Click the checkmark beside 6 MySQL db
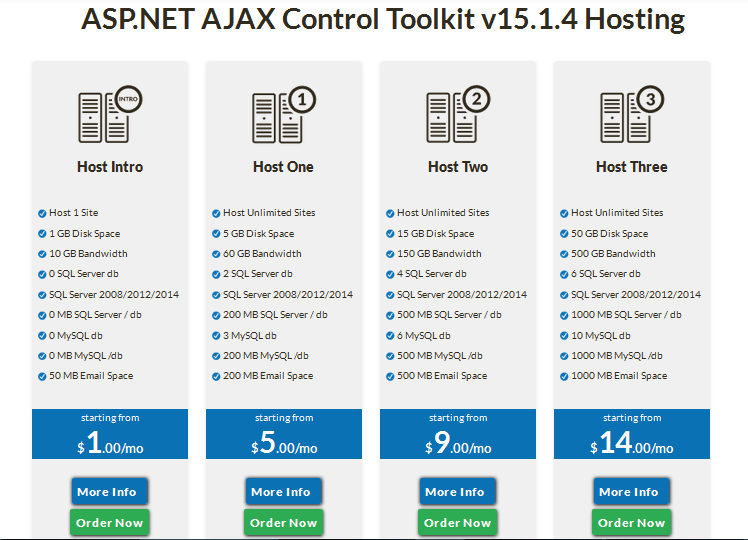The height and width of the screenshot is (540, 748). coord(390,336)
